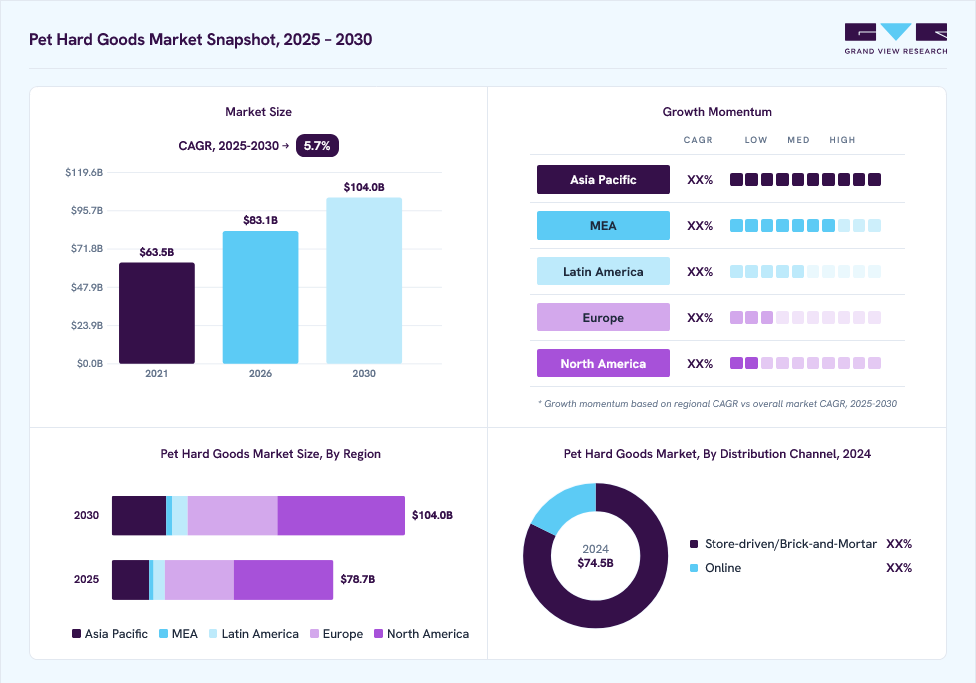Click the MEA legend swatch
This screenshot has height=683, width=976.
click(x=164, y=634)
